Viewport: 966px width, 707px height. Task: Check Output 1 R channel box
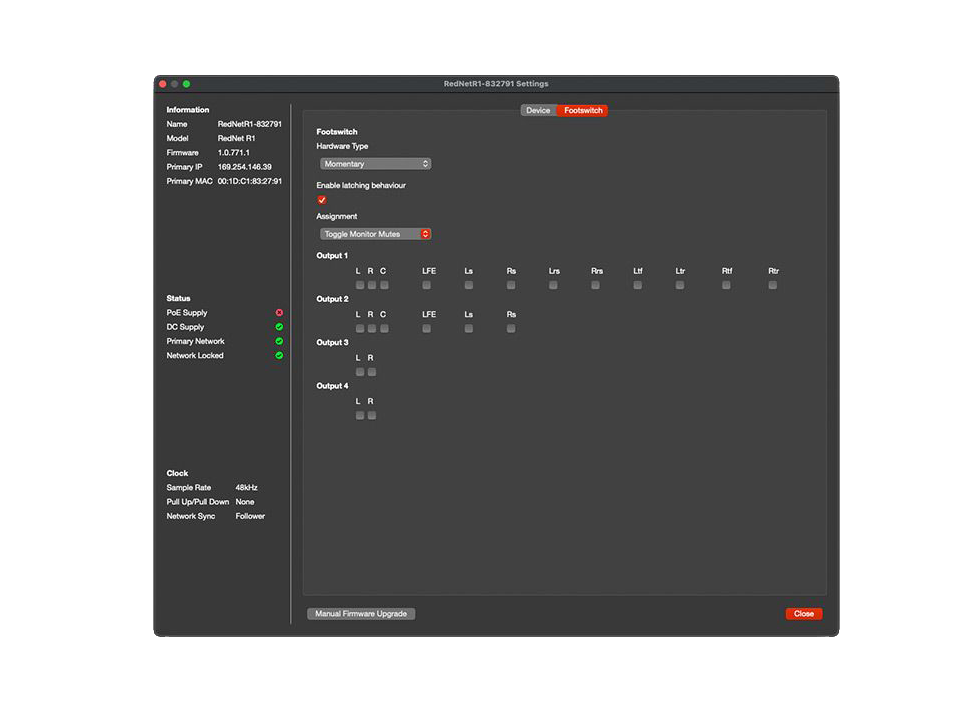coord(371,285)
